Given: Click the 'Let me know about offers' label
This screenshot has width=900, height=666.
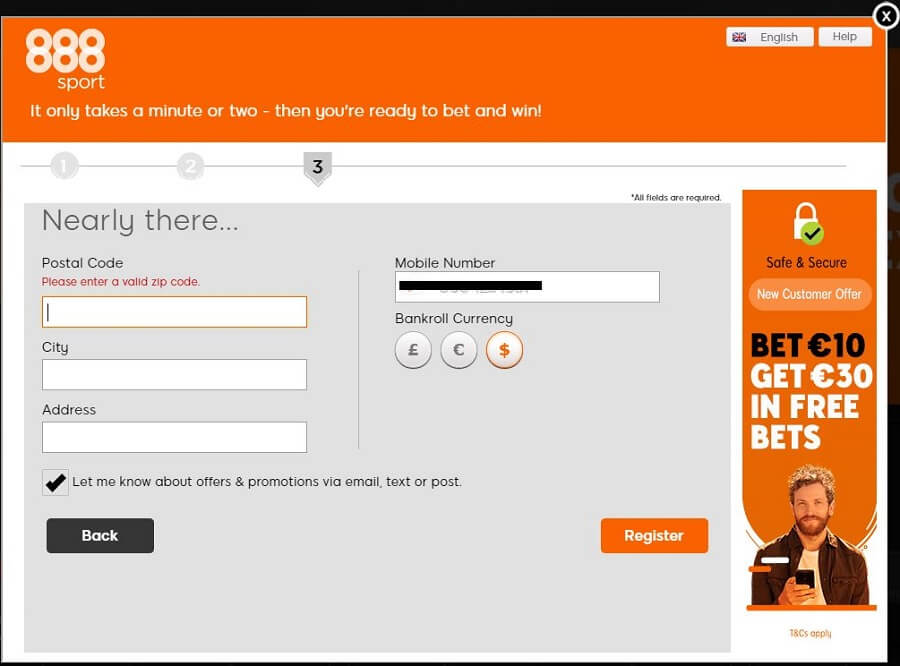Looking at the screenshot, I should point(267,482).
